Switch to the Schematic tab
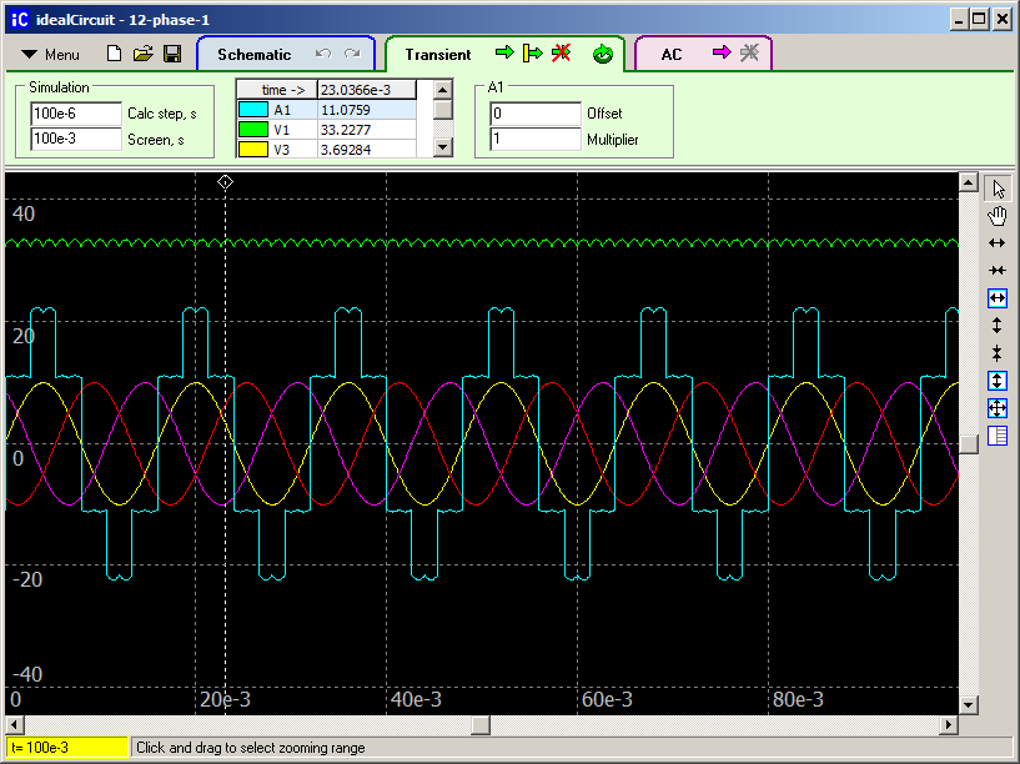This screenshot has width=1020, height=764. tap(255, 54)
